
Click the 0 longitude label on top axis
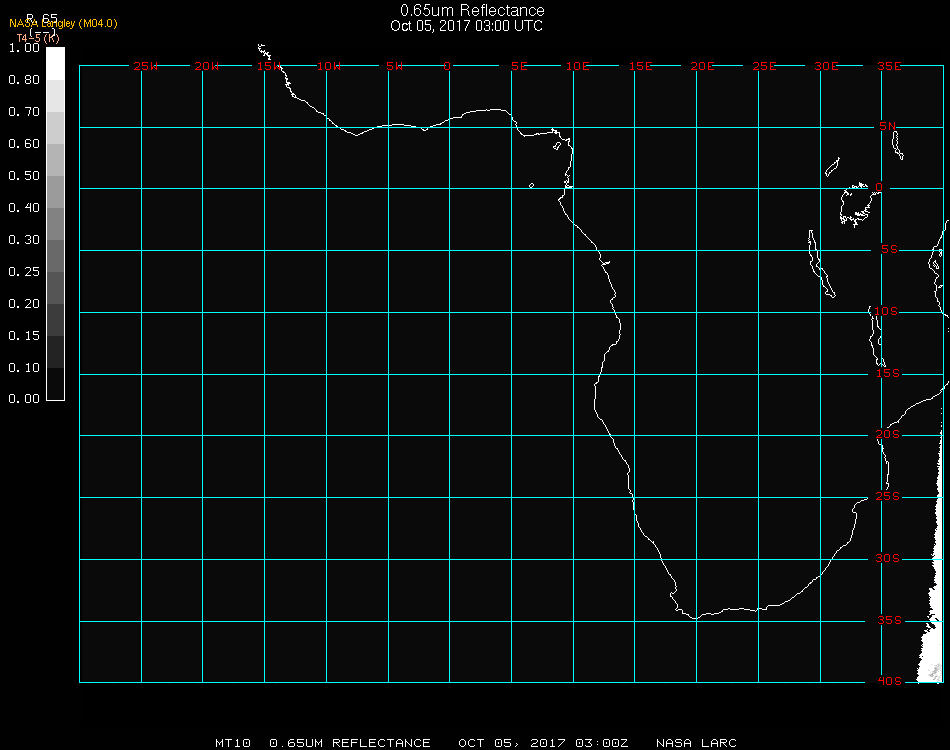[447, 66]
